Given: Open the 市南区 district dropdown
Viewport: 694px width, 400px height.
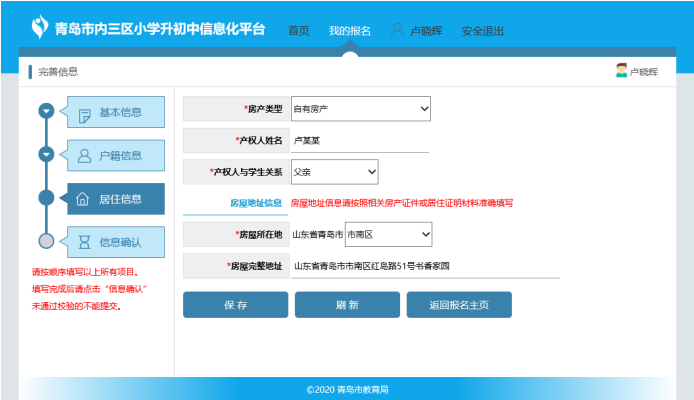Looking at the screenshot, I should (388, 234).
